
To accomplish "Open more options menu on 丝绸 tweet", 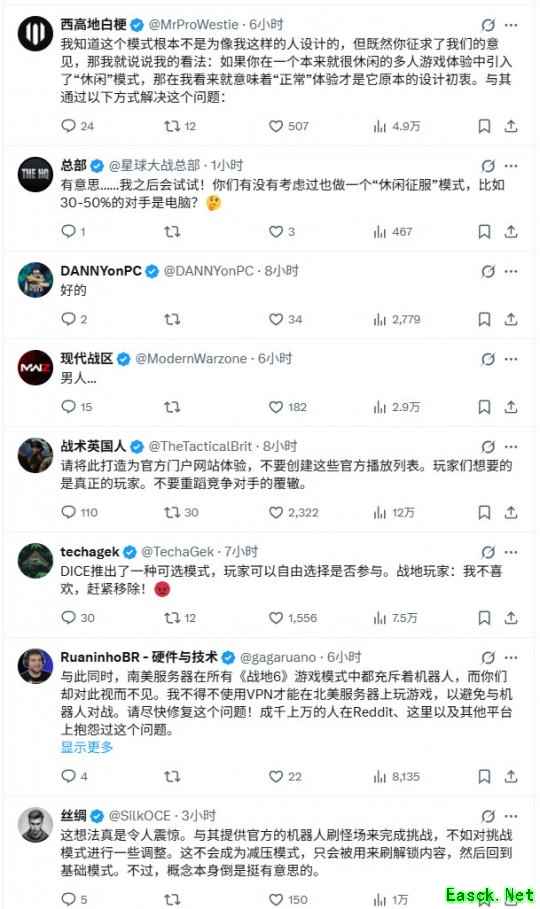I will pos(510,816).
